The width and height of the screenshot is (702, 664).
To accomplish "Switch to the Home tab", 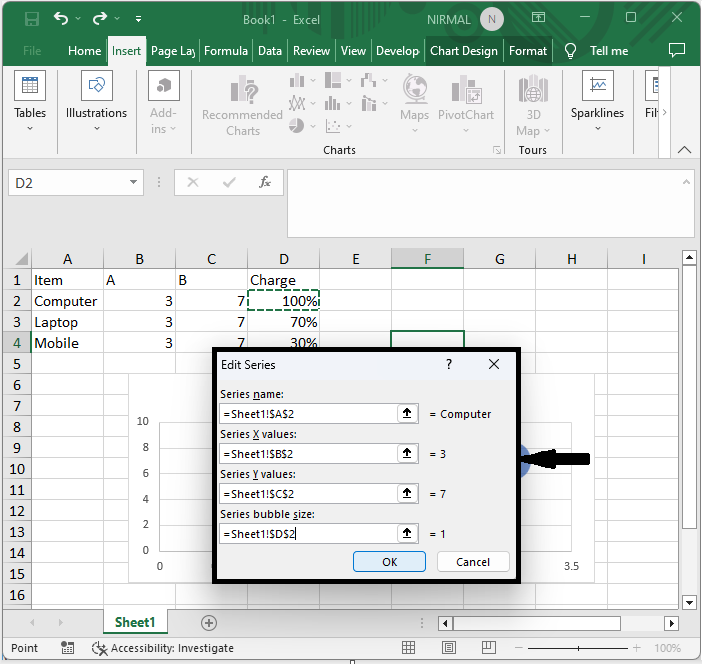I will [85, 51].
